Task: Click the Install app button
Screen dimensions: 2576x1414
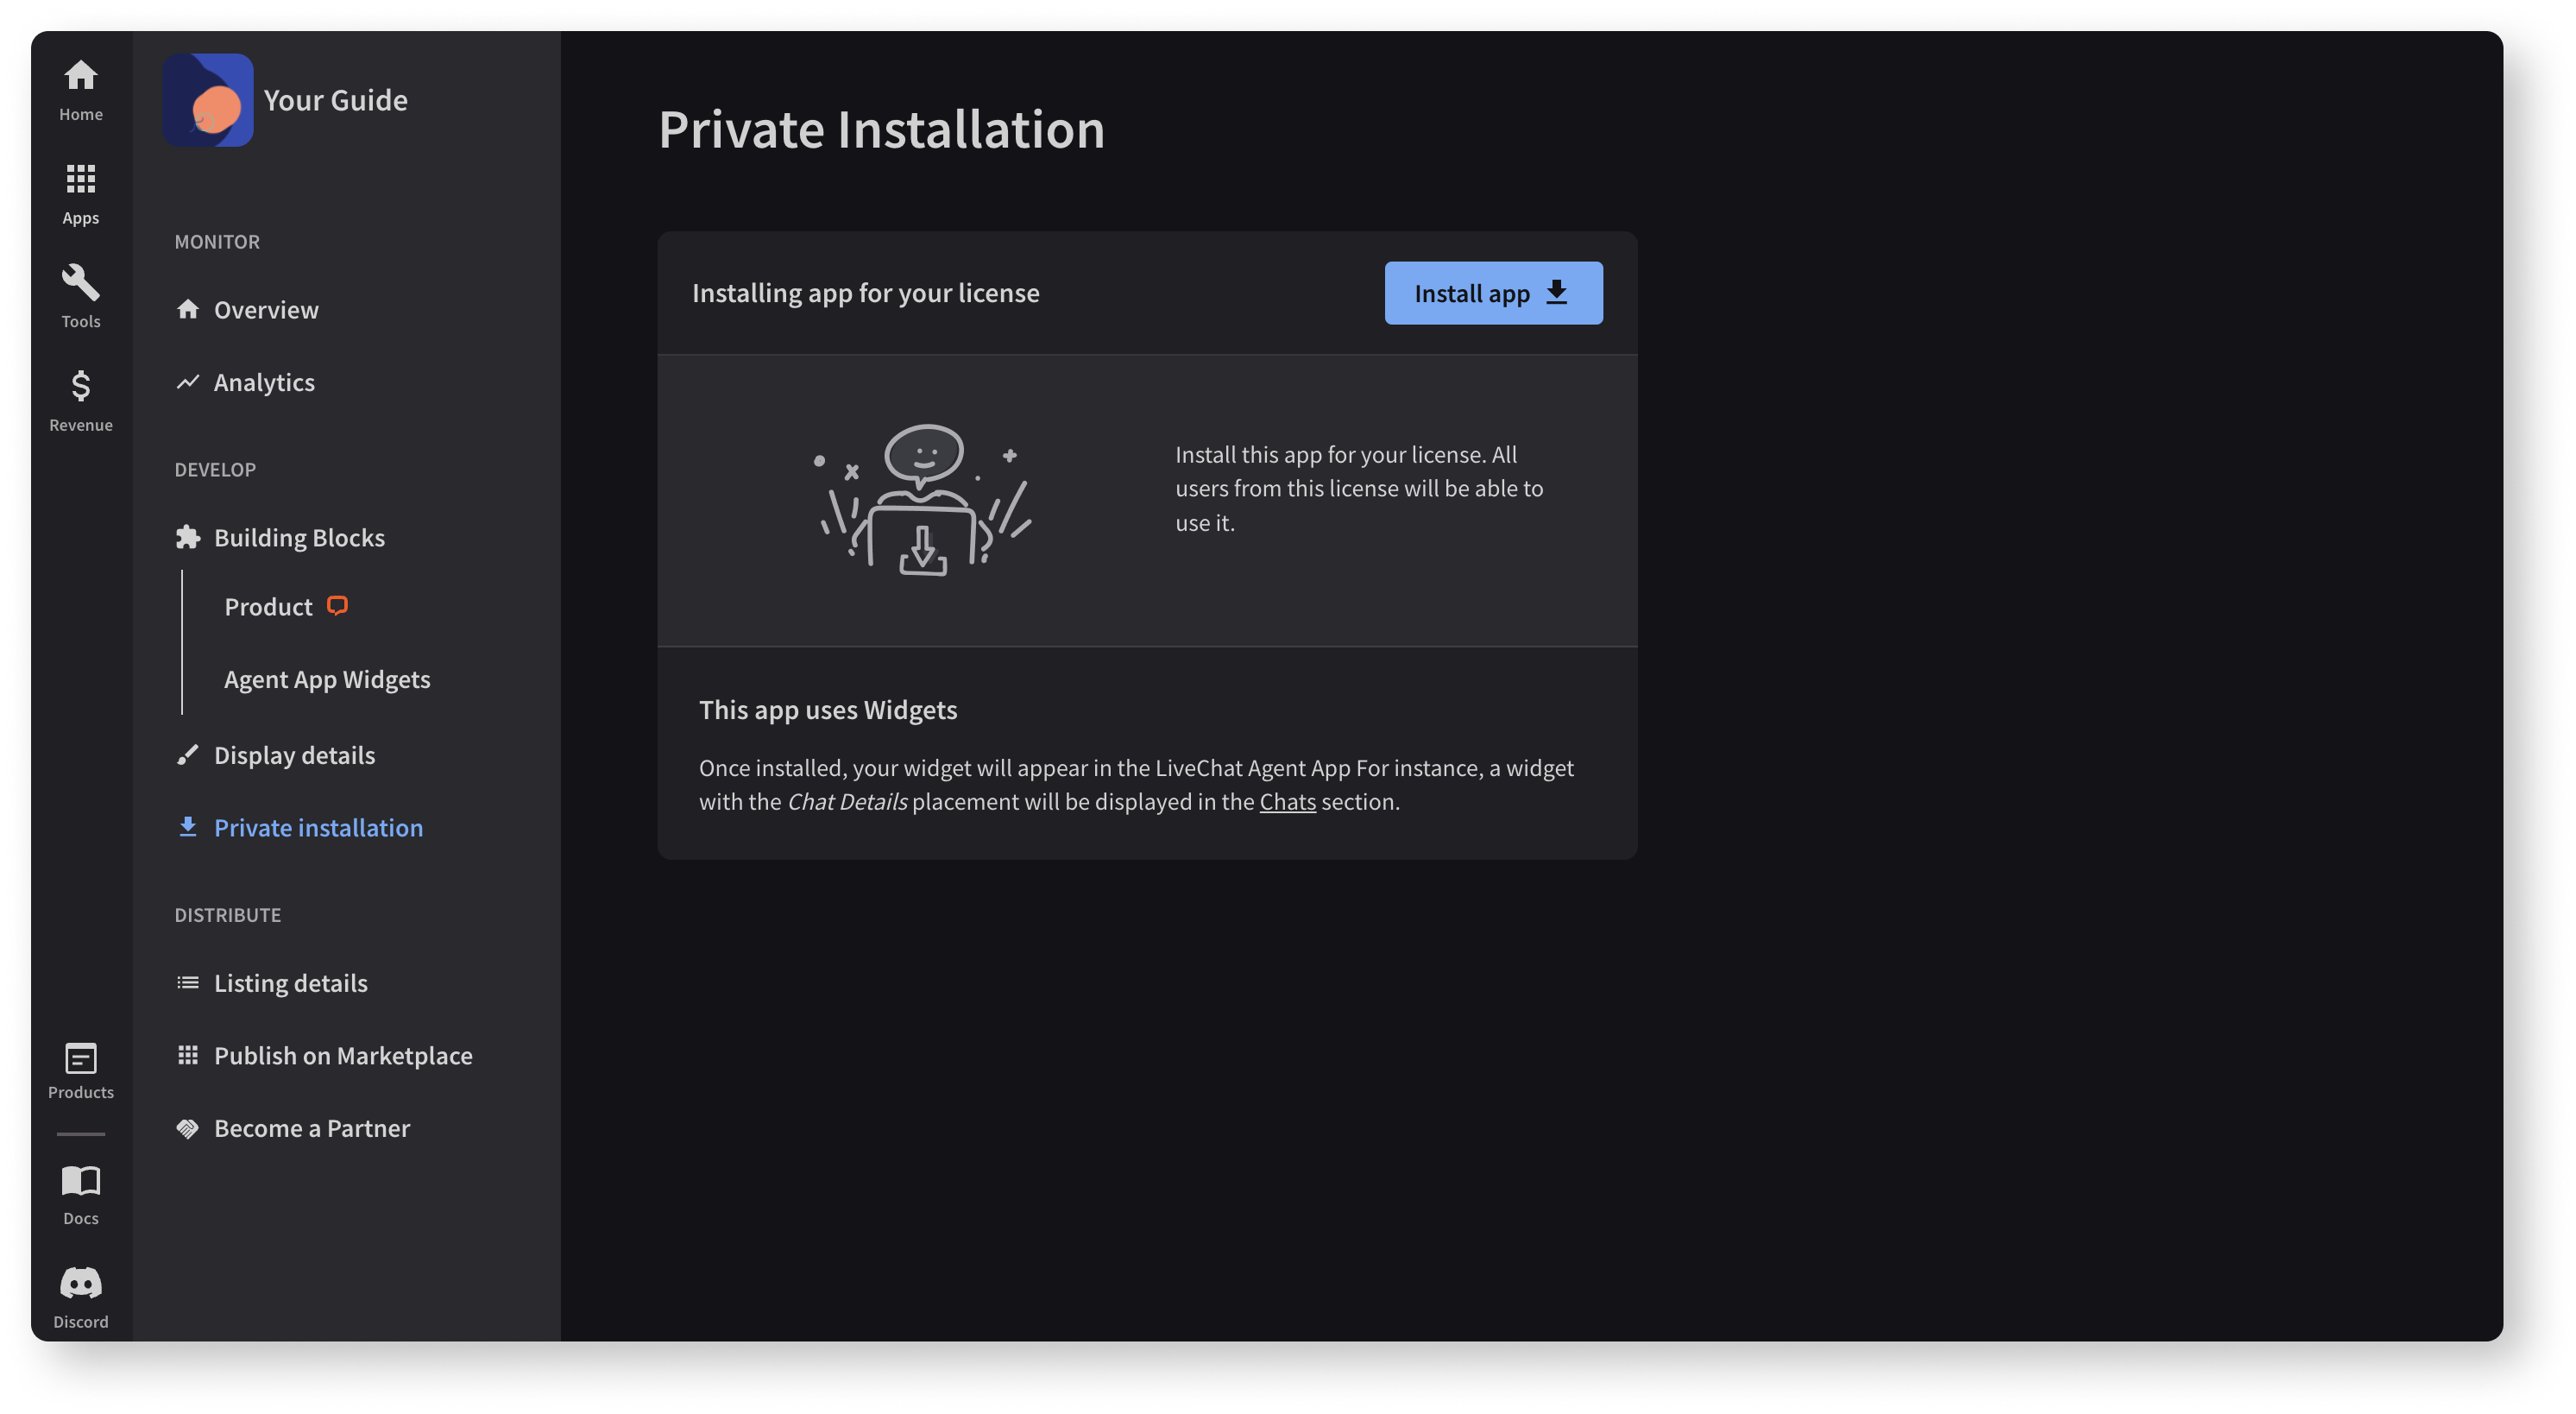Action: click(1493, 292)
